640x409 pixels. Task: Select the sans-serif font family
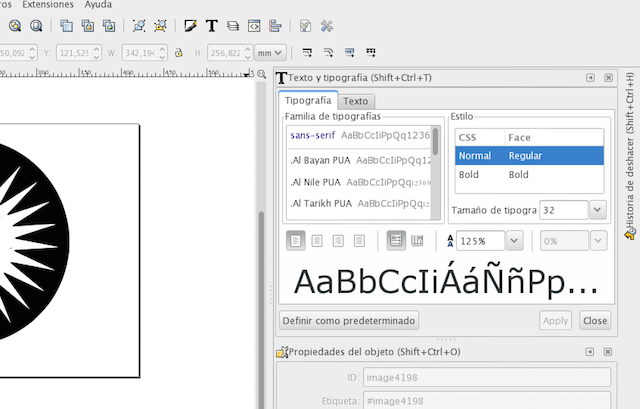pos(360,136)
